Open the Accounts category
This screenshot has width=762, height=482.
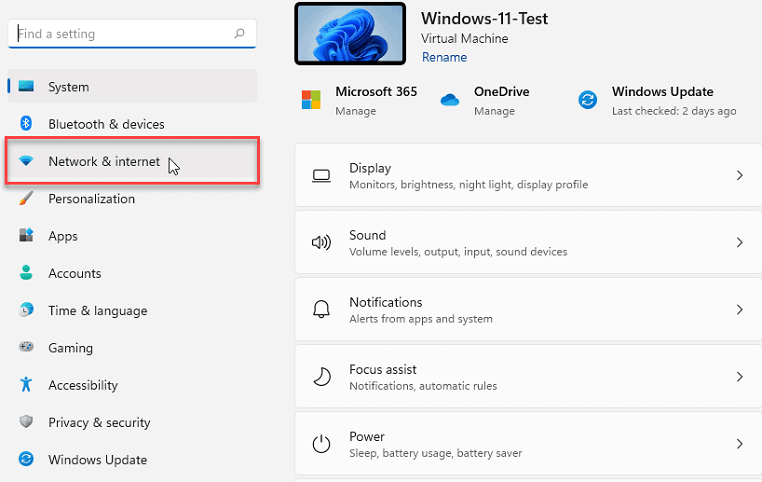pyautogui.click(x=132, y=273)
